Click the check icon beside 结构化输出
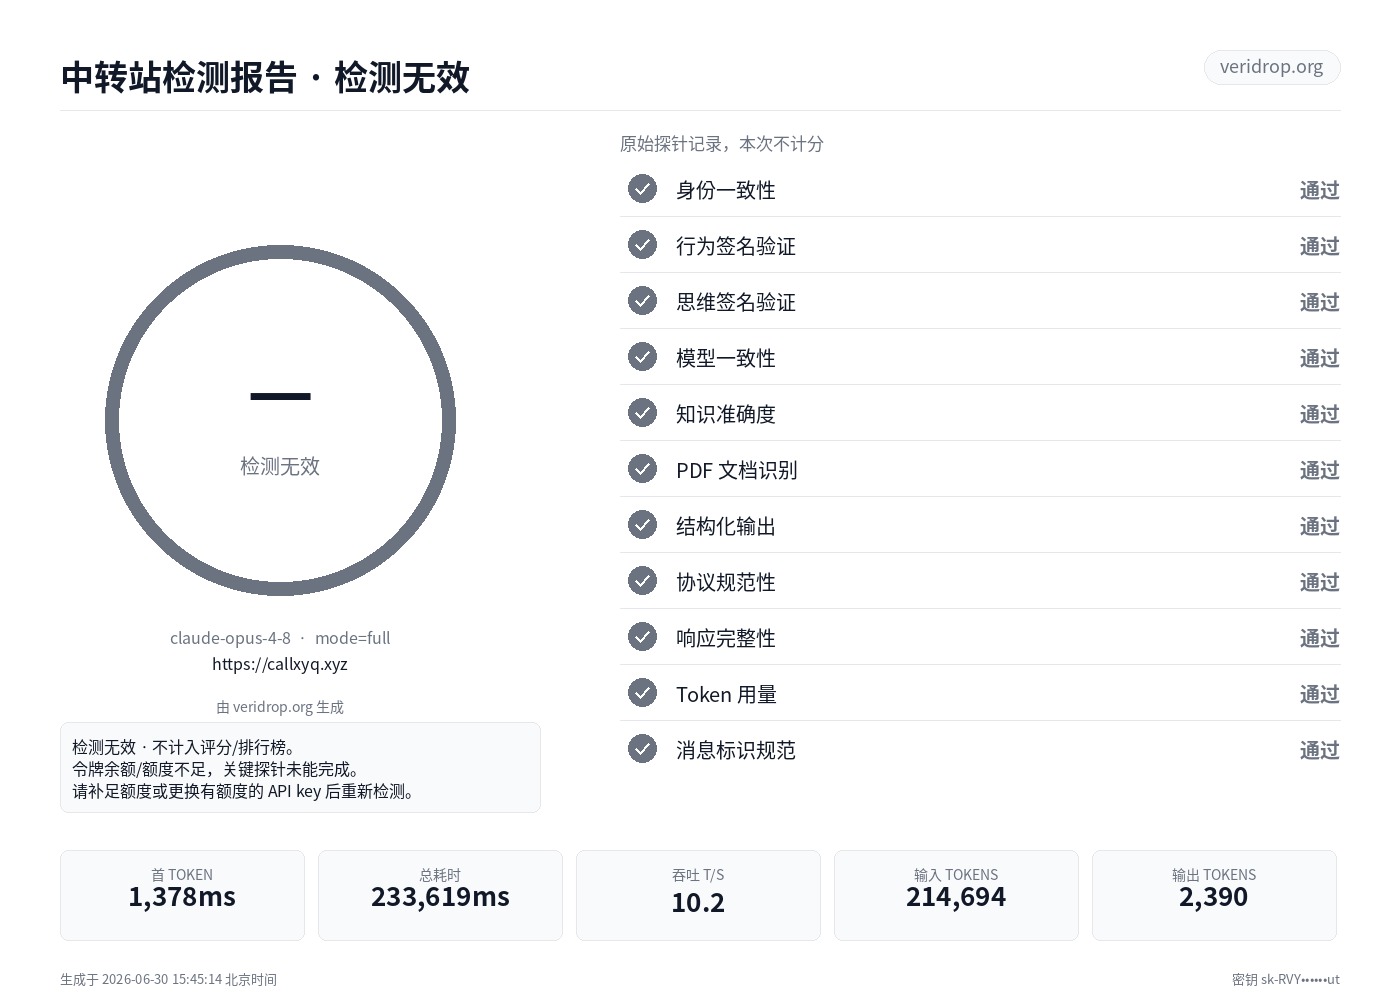 click(642, 525)
